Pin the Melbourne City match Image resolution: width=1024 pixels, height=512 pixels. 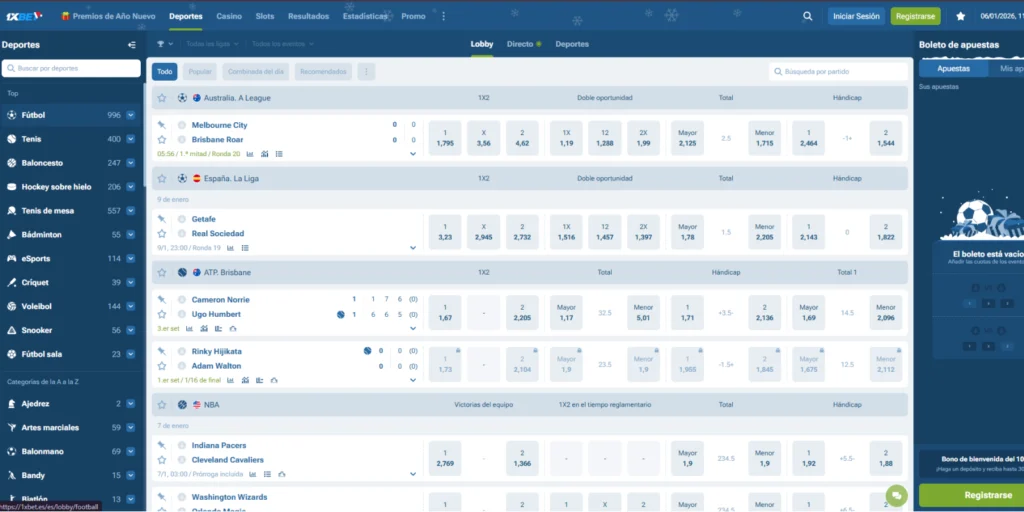[162, 125]
